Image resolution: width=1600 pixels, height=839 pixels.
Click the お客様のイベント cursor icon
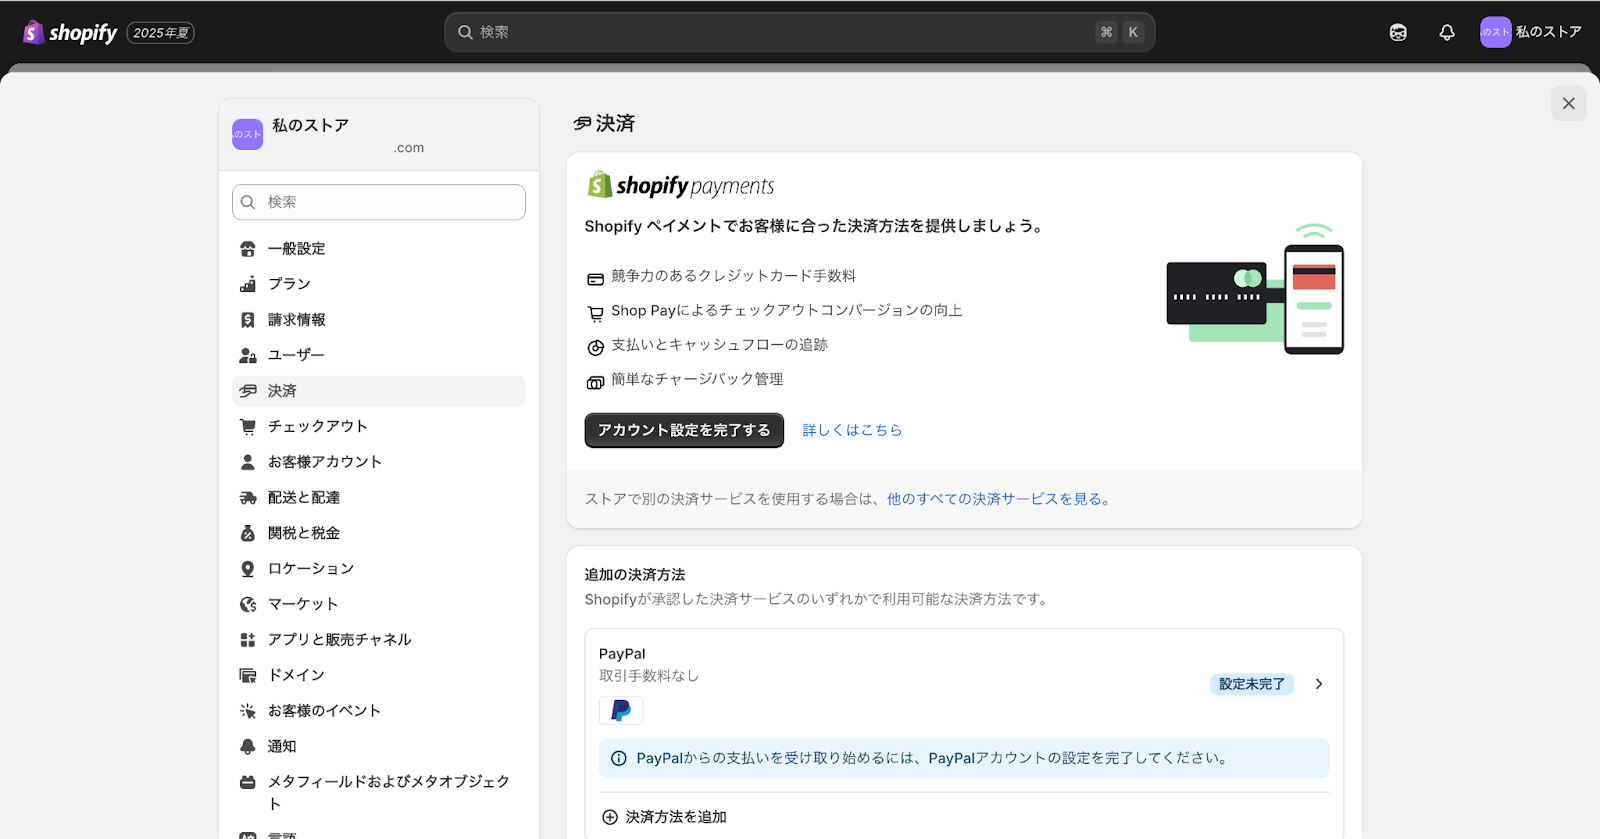click(248, 711)
